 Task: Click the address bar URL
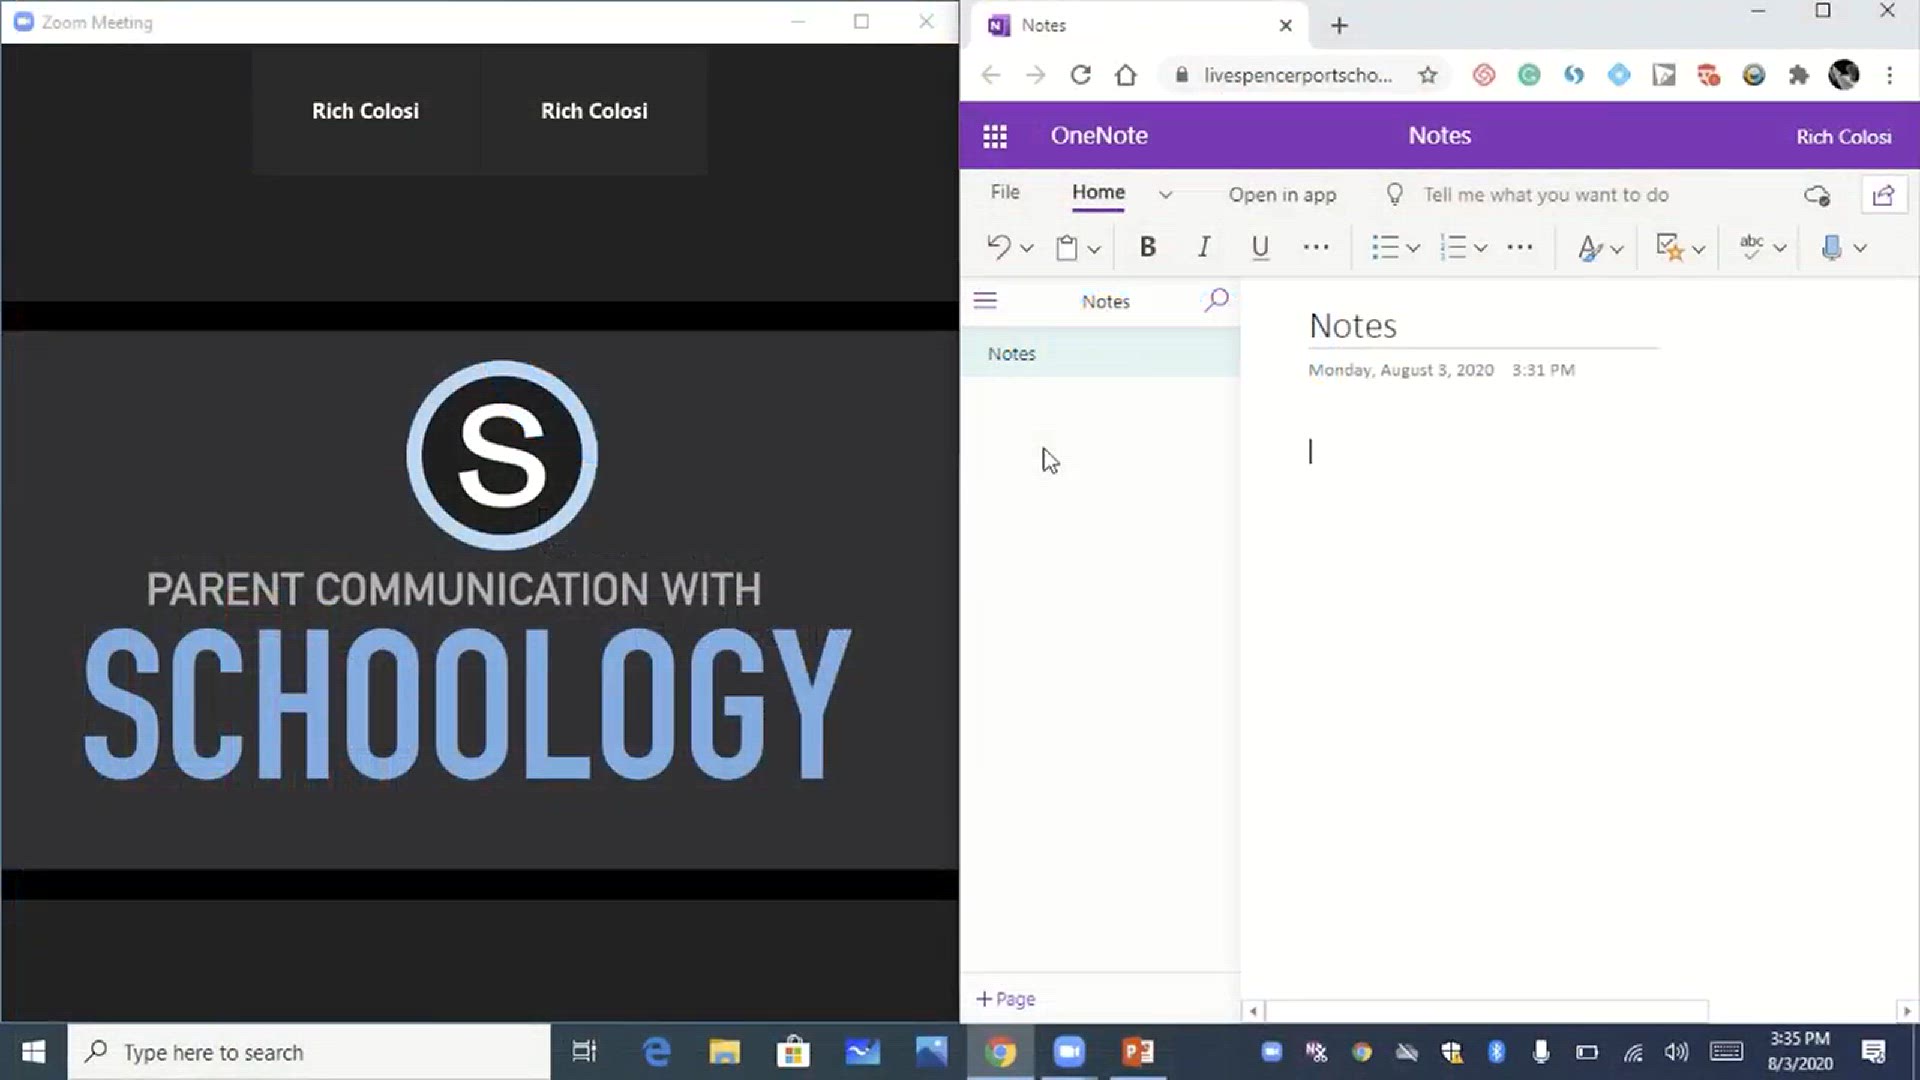tap(1297, 75)
